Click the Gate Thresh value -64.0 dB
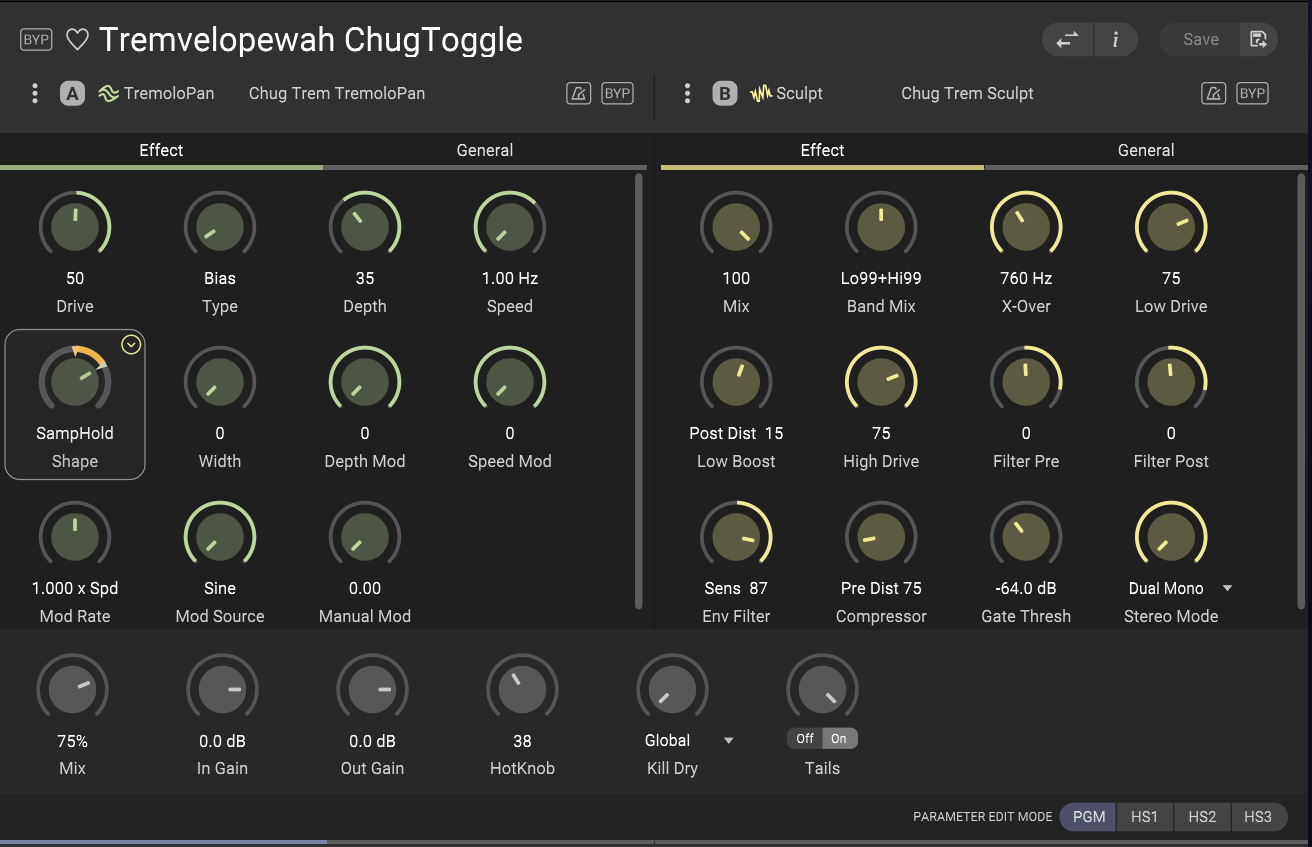This screenshot has width=1312, height=847. 1026,588
